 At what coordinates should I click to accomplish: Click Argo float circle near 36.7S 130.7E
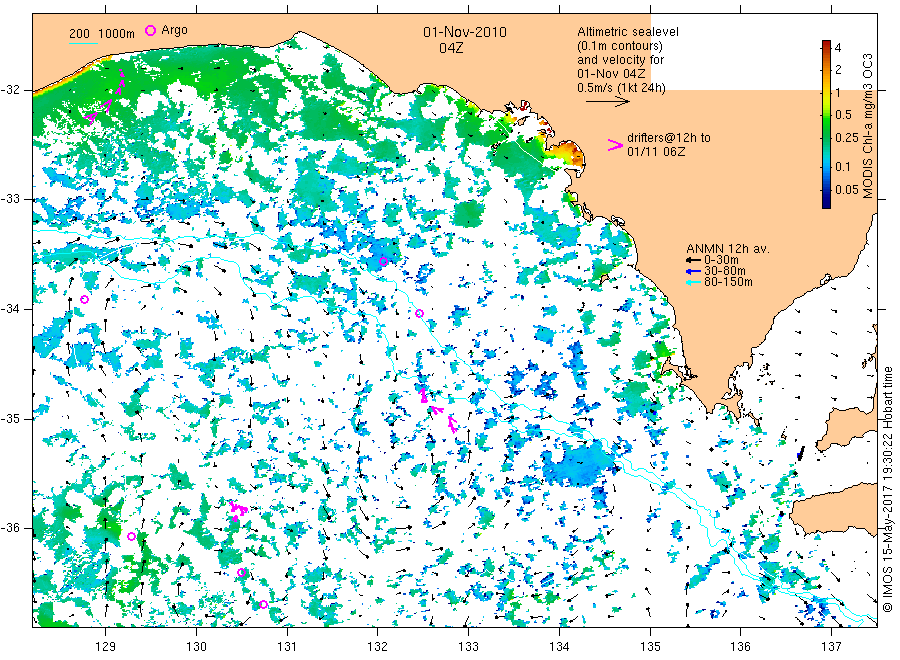[x=263, y=604]
